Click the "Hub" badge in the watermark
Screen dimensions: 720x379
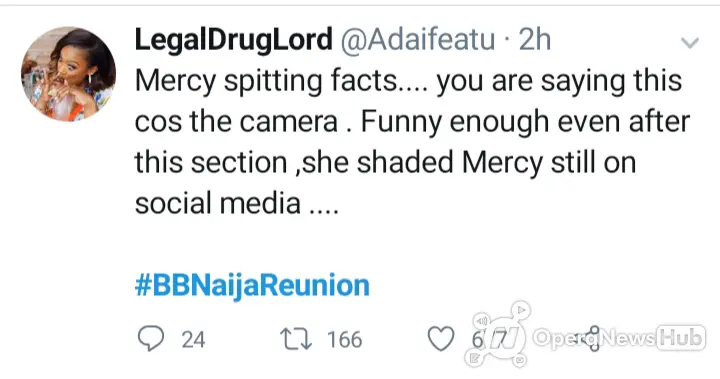(681, 338)
